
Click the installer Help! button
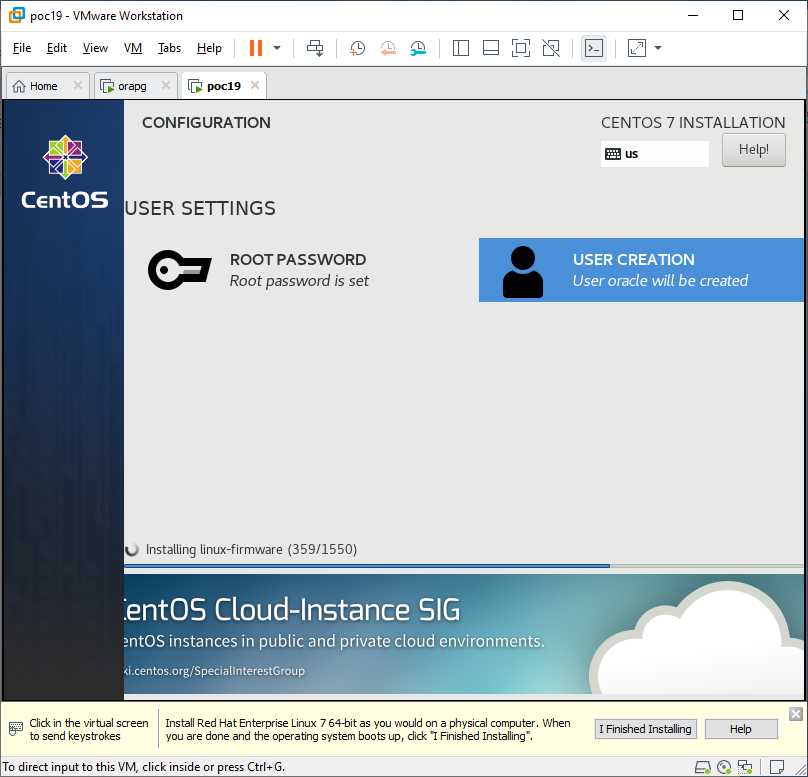pos(753,150)
